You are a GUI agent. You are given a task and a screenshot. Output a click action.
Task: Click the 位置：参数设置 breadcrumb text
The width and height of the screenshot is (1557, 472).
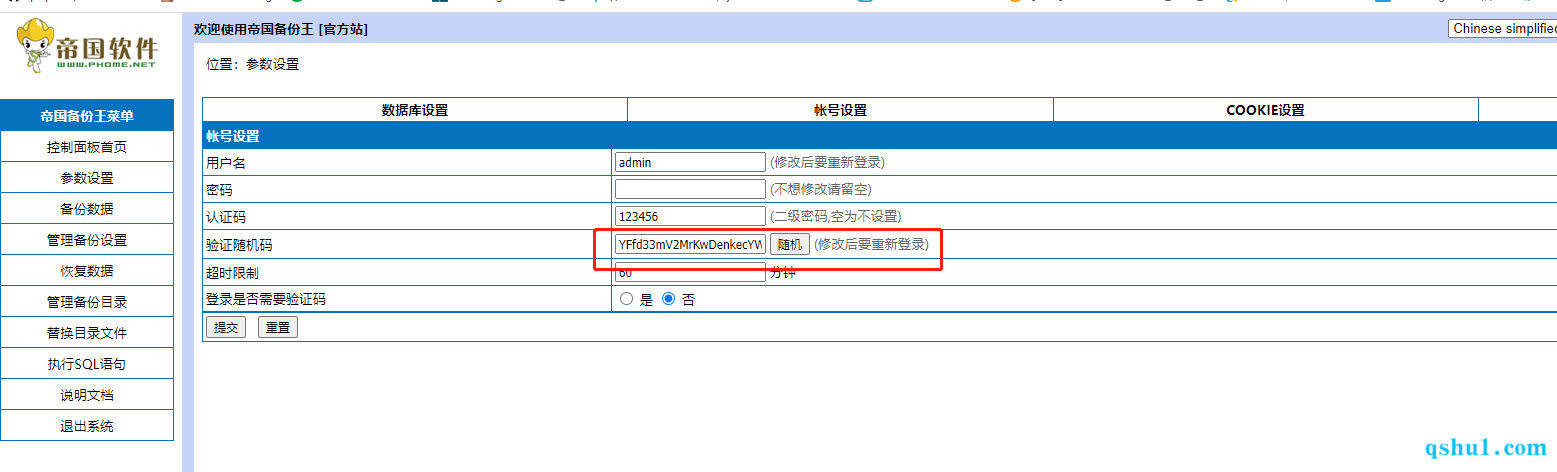(x=252, y=64)
